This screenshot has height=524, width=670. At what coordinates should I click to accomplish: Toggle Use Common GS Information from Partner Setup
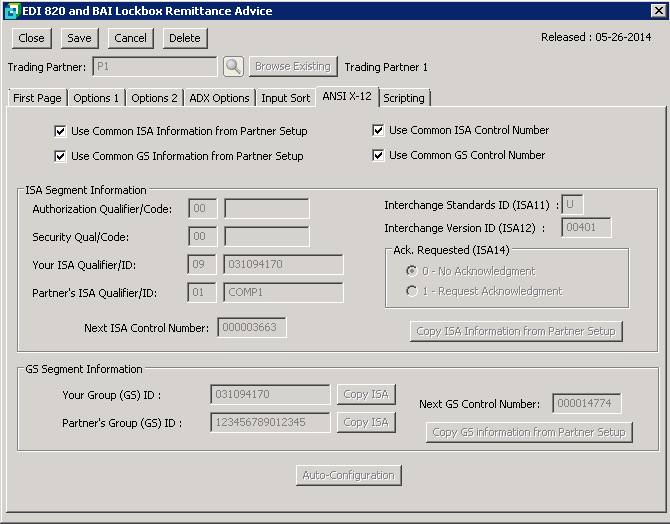click(61, 156)
